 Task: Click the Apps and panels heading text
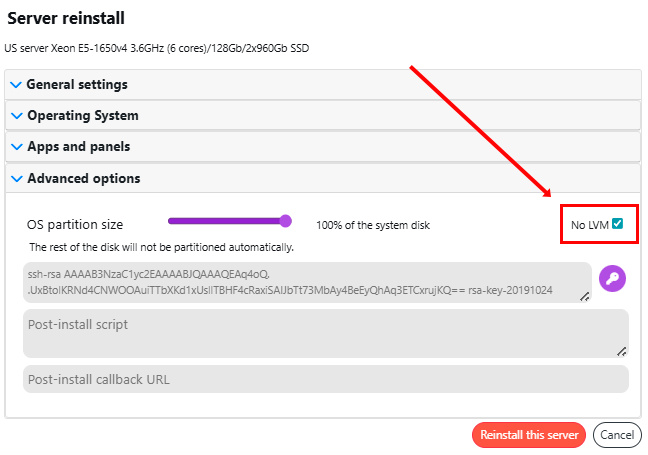pyautogui.click(x=78, y=147)
